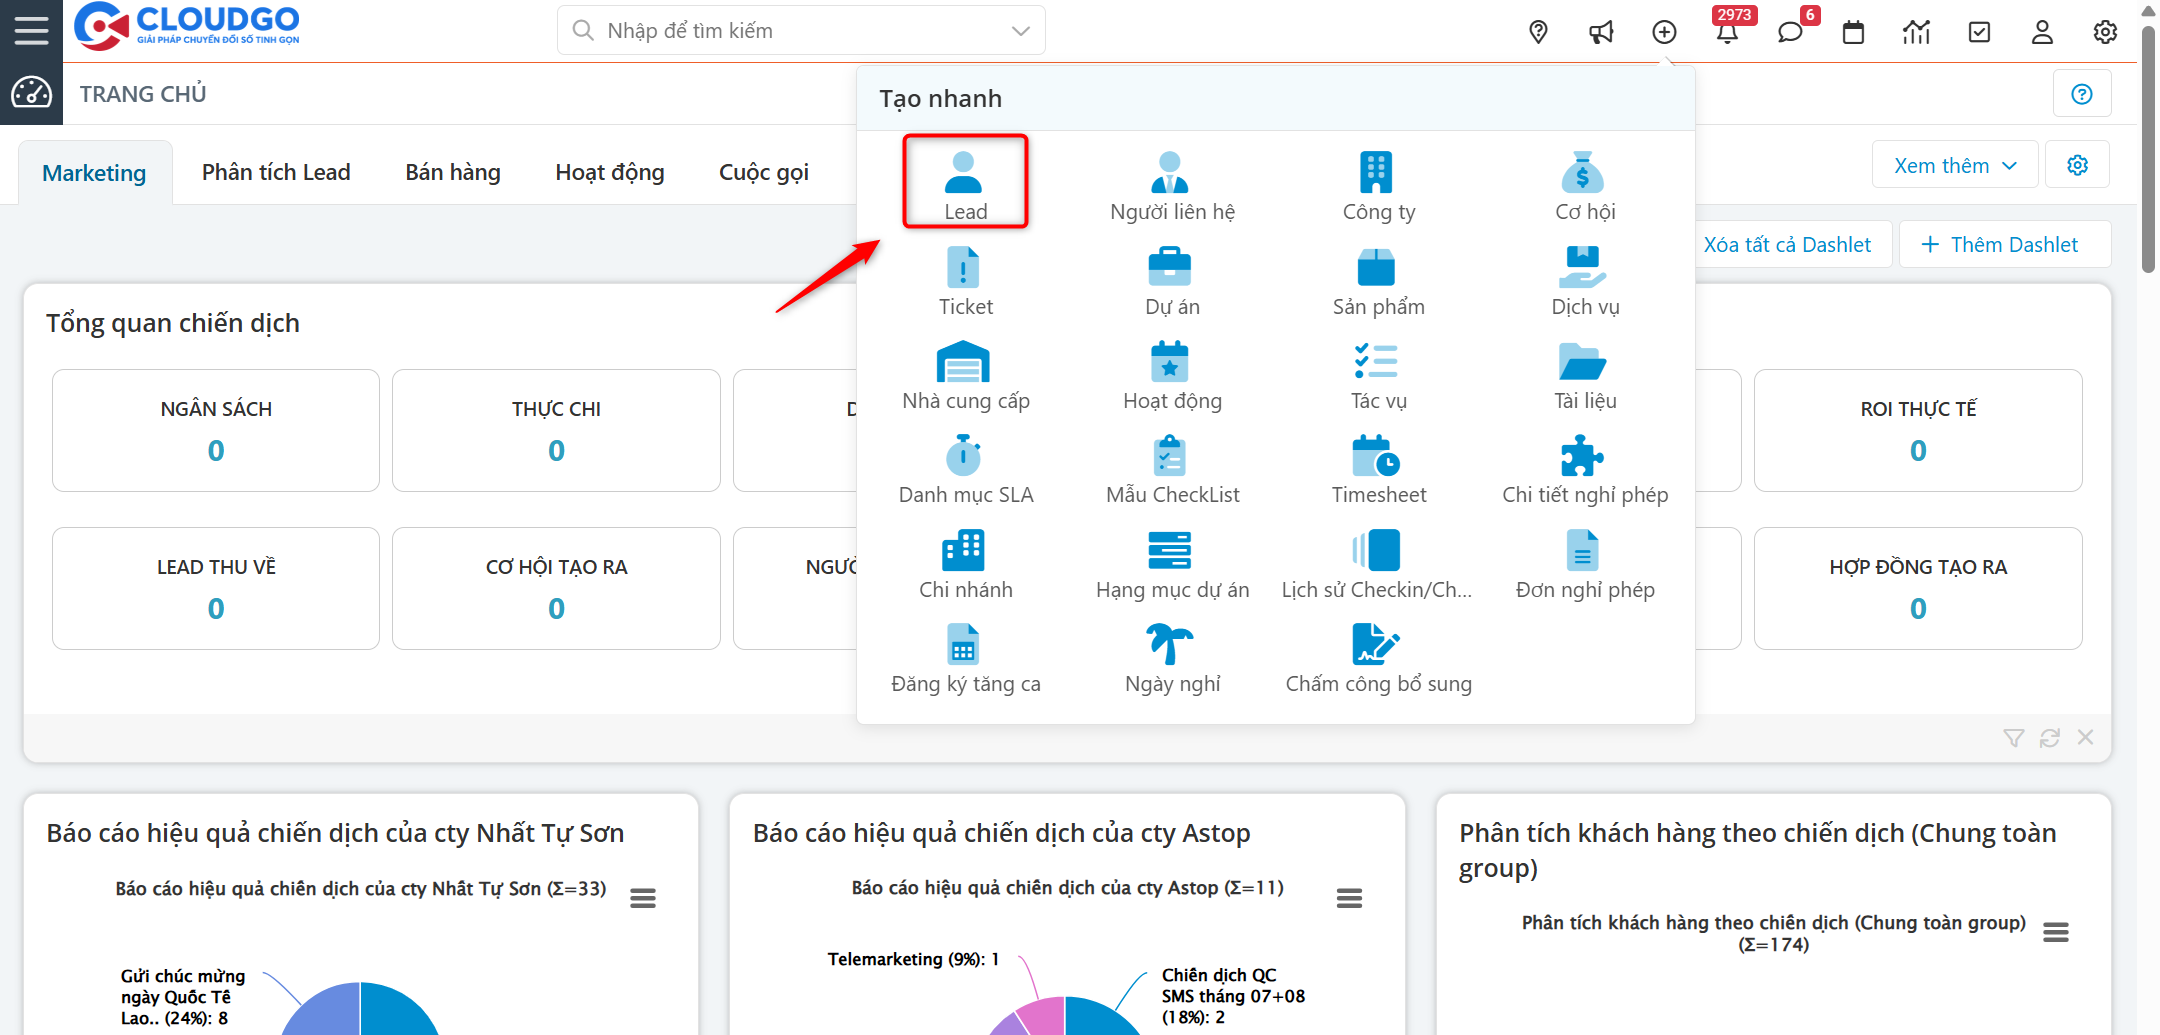This screenshot has width=2160, height=1035.
Task: Switch to the Bán hàng tab
Action: click(453, 172)
